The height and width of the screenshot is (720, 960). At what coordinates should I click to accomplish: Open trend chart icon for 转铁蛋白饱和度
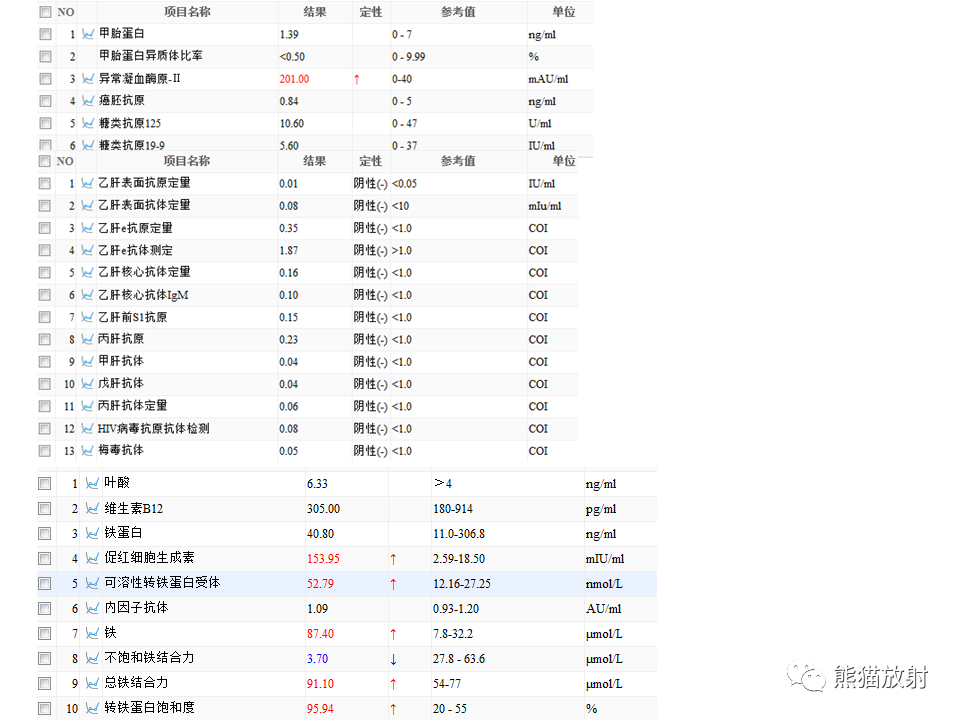point(92,708)
